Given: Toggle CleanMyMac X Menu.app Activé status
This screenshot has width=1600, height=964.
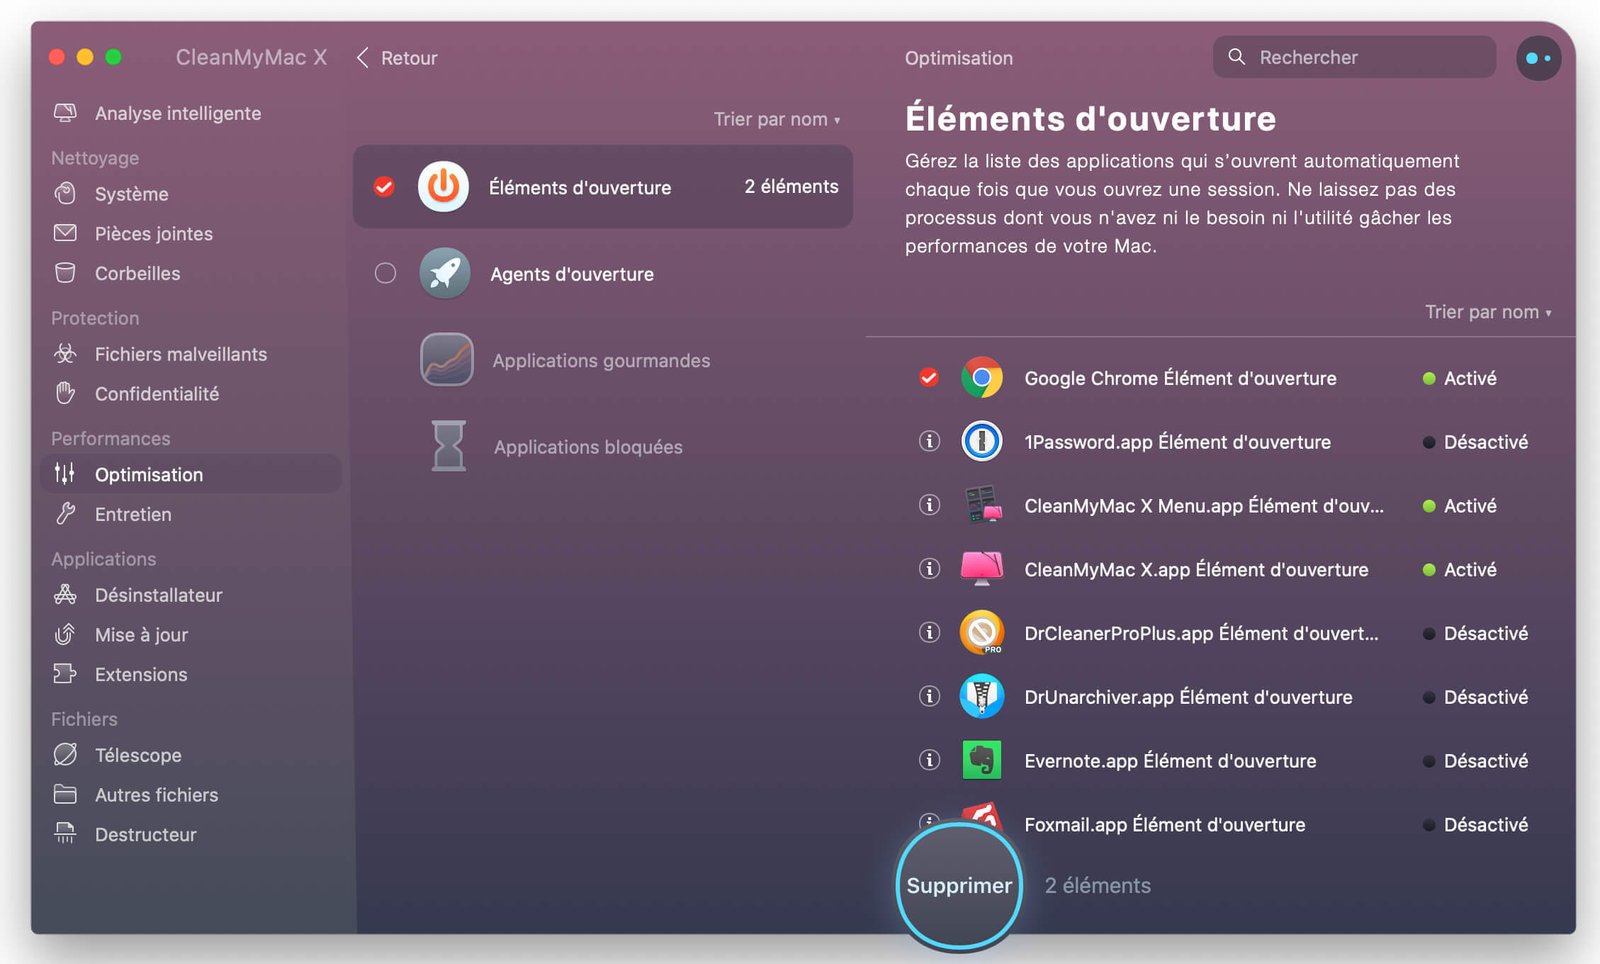Looking at the screenshot, I should 1460,506.
